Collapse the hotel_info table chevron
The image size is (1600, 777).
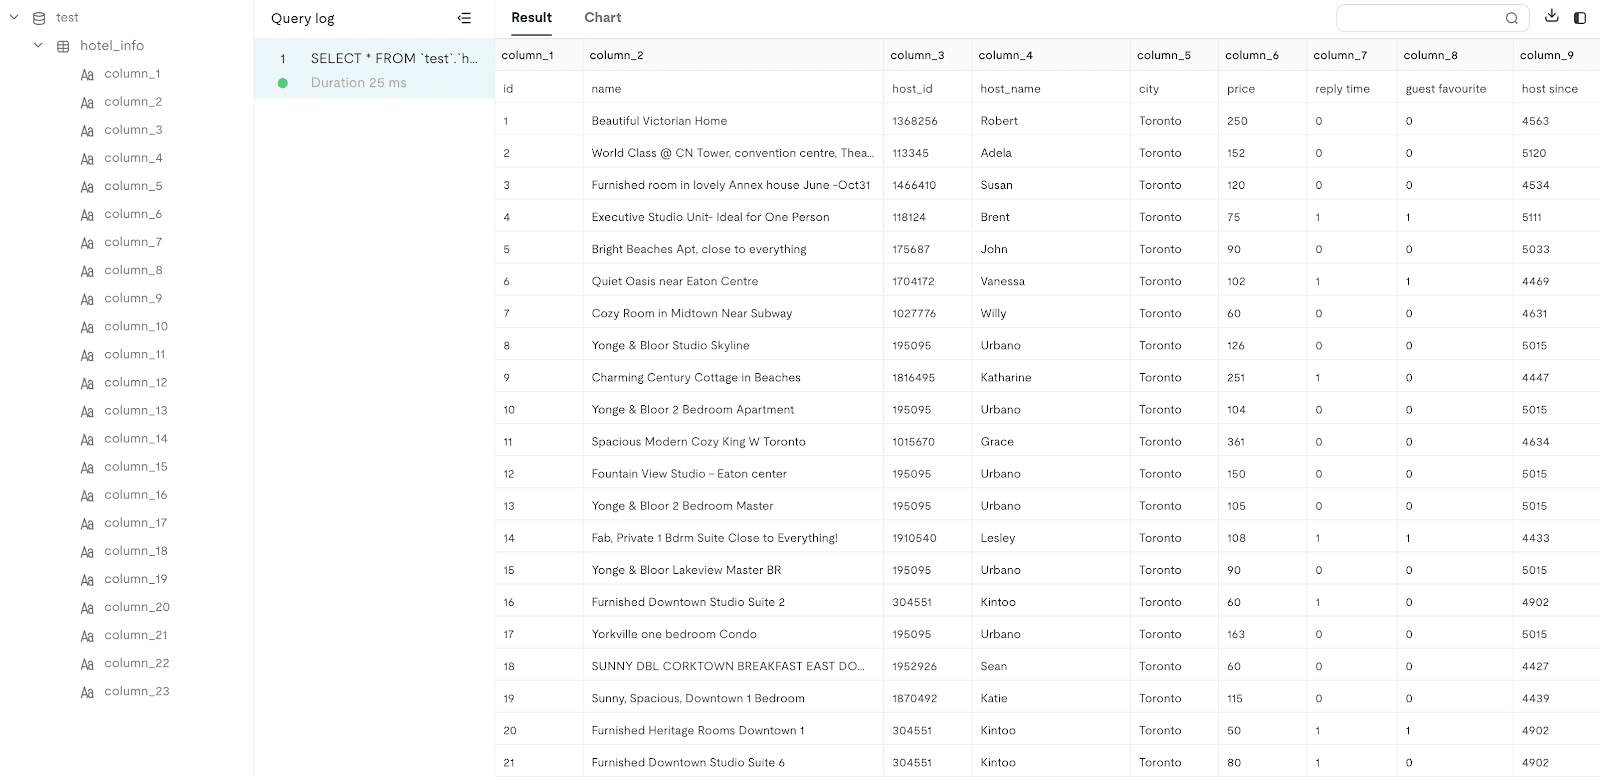pyautogui.click(x=38, y=45)
